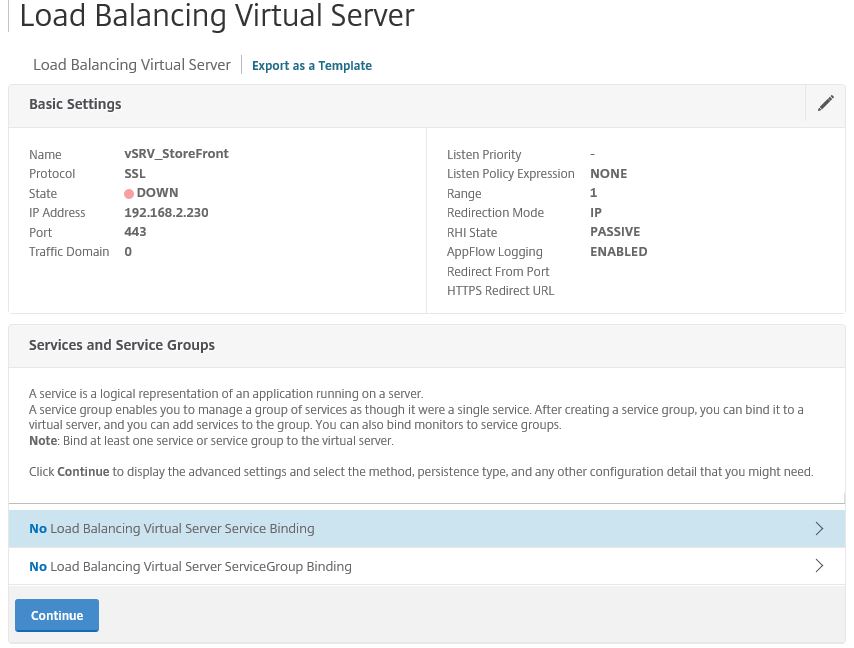Click the pencil icon to edit Basic Settings

(826, 103)
